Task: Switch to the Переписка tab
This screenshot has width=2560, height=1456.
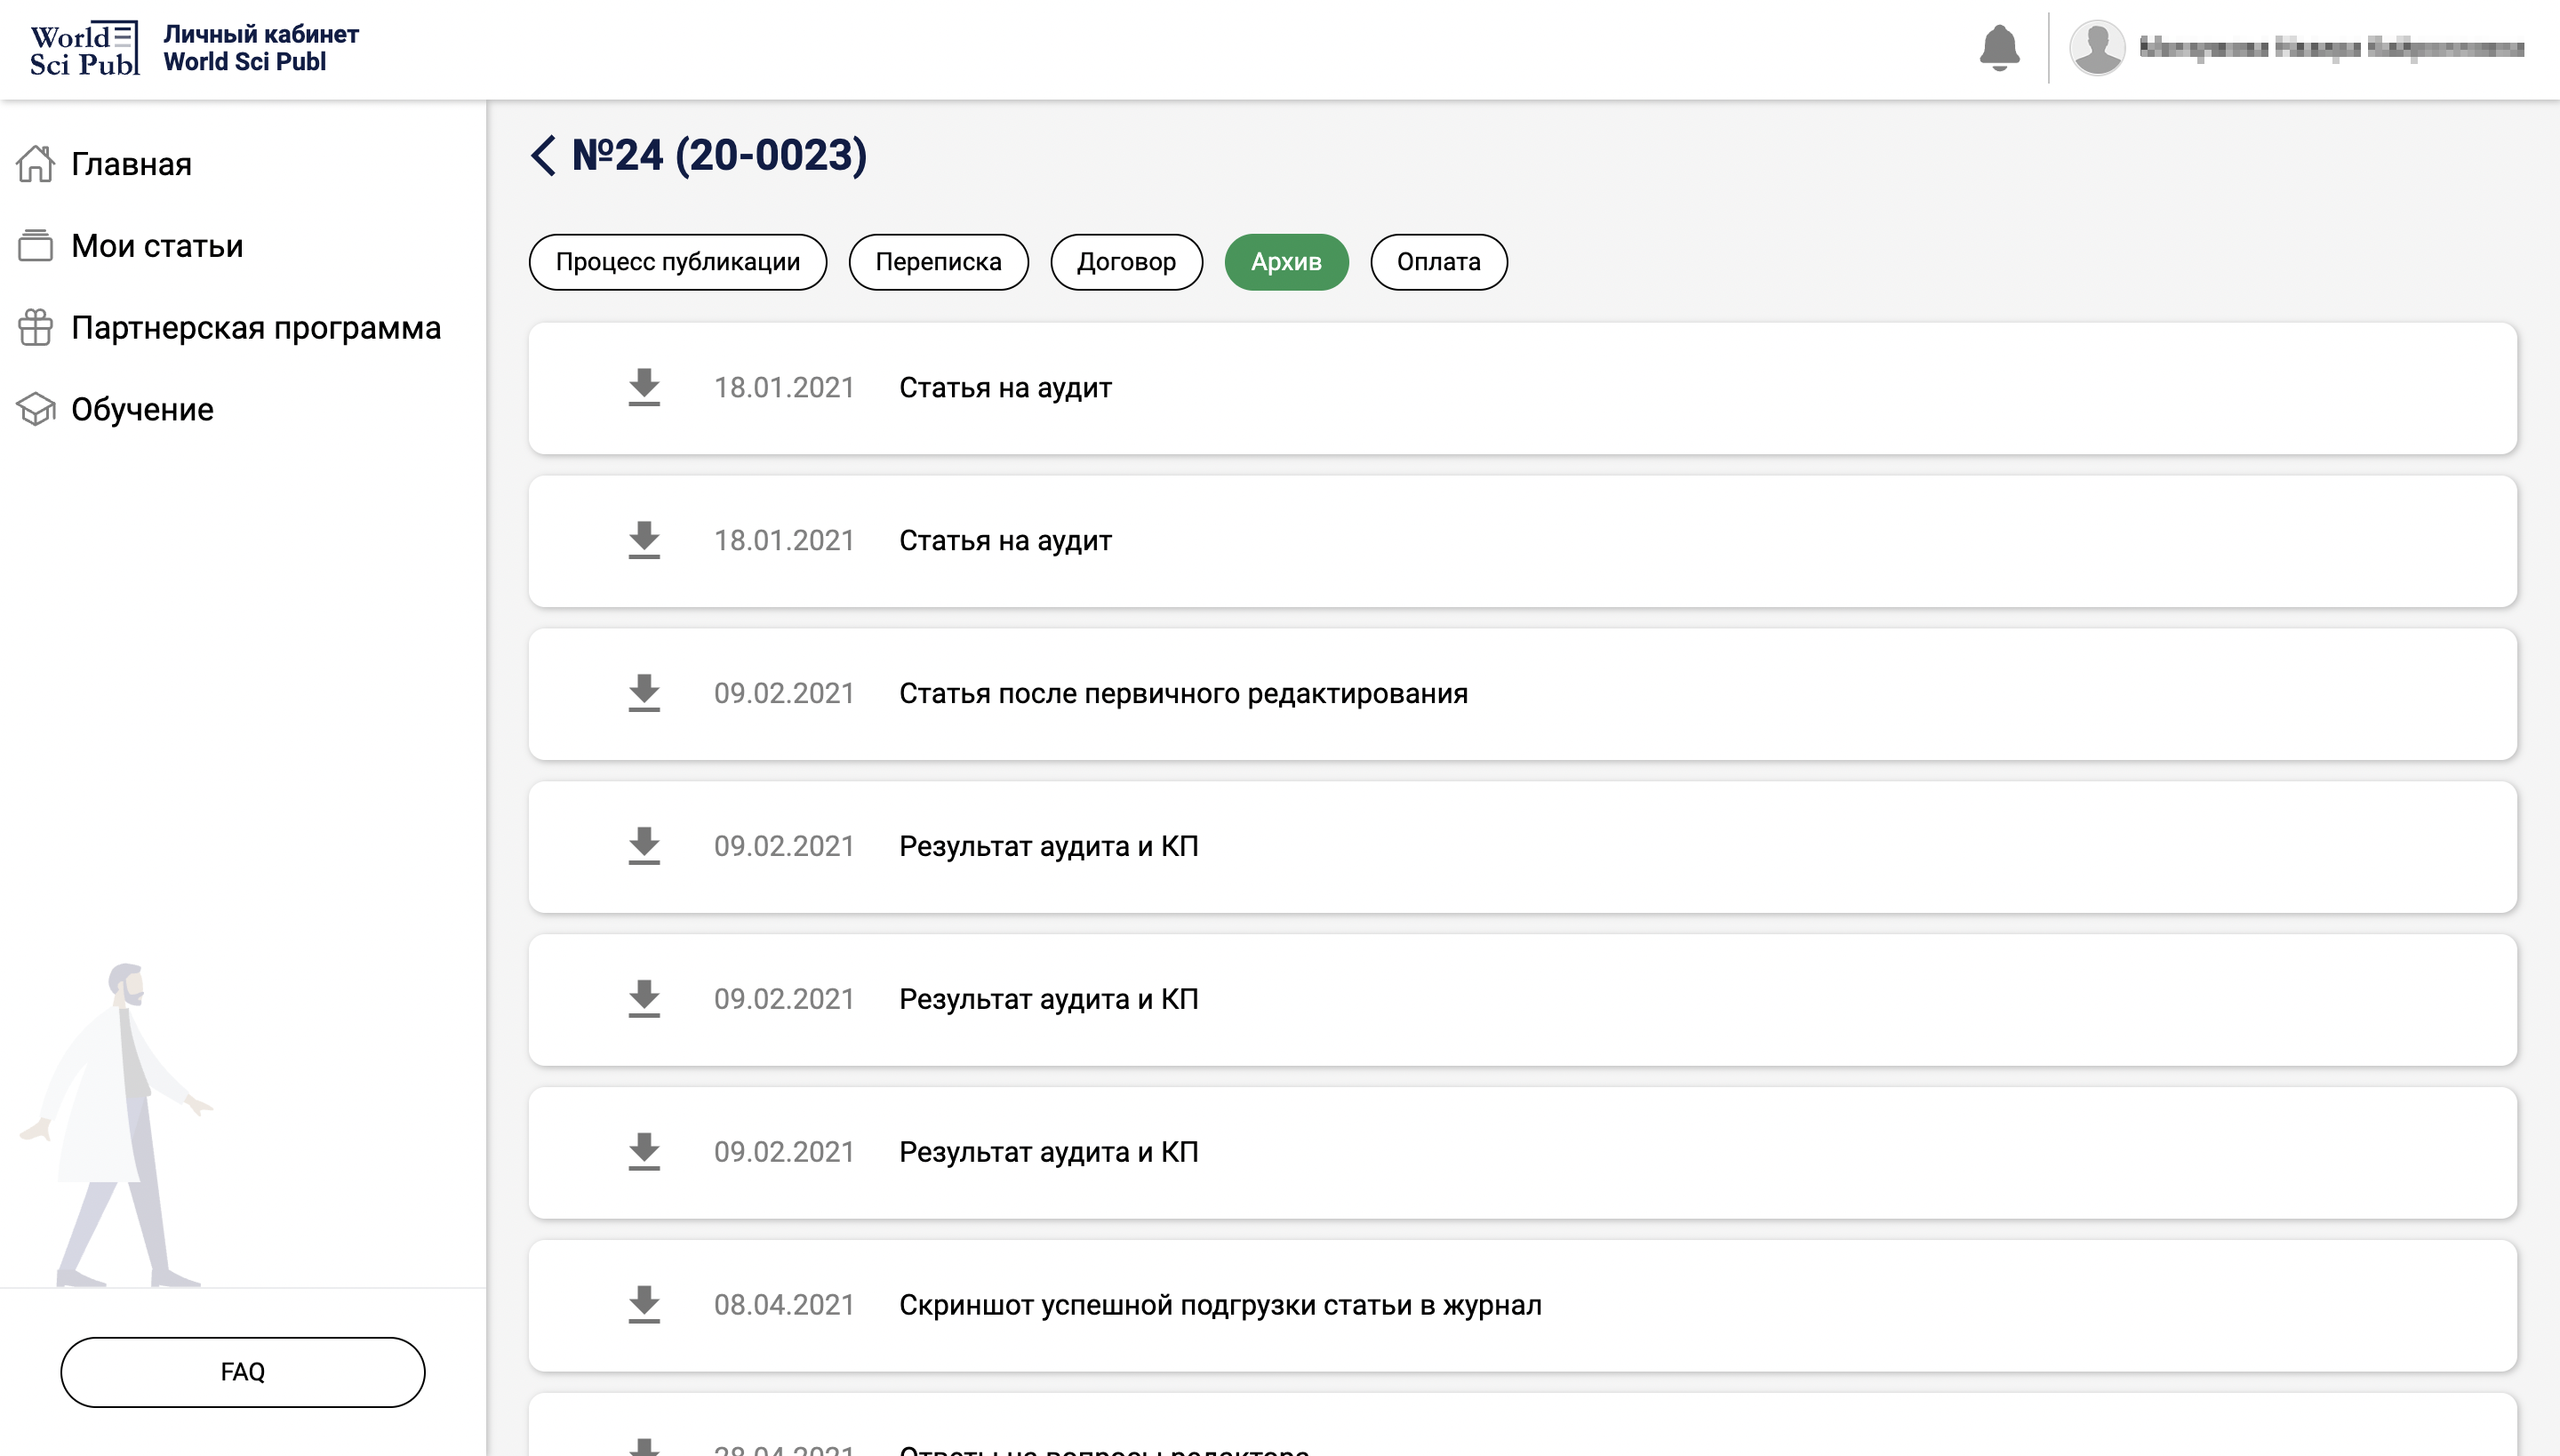Action: coord(938,262)
